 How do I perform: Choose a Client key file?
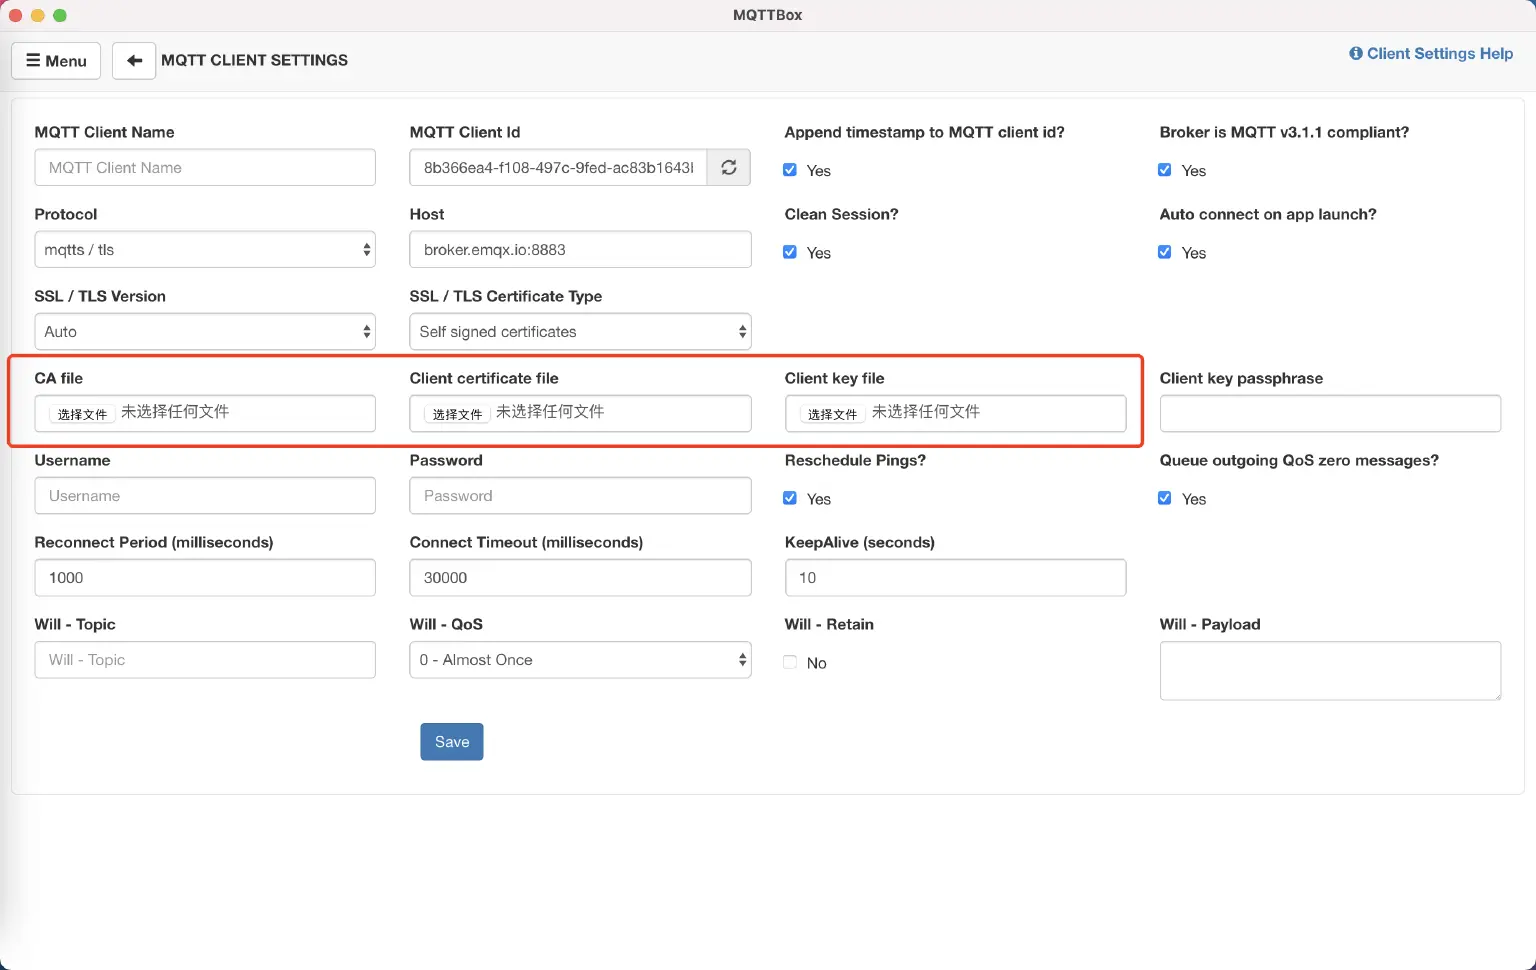click(x=832, y=414)
